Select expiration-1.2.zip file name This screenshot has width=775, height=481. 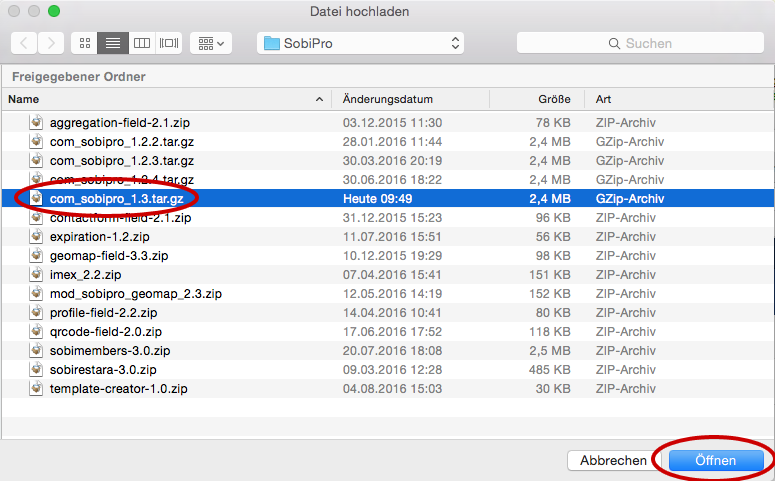99,237
